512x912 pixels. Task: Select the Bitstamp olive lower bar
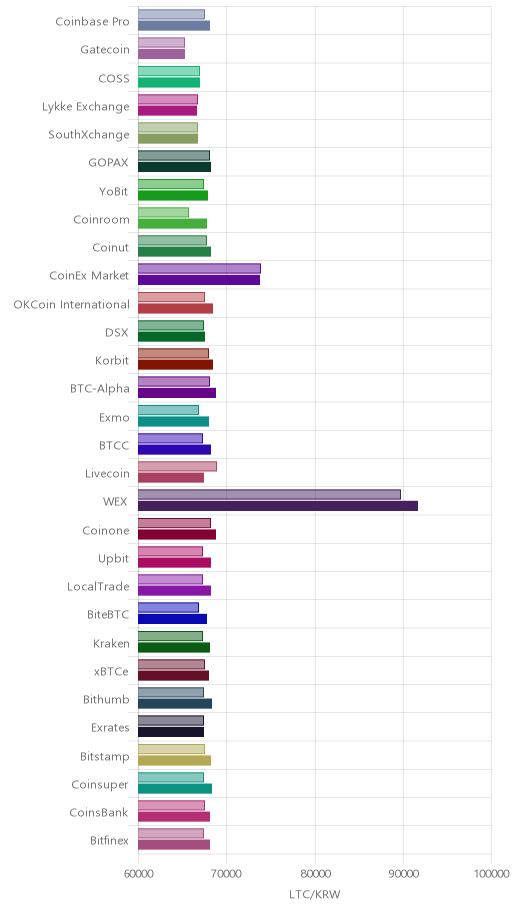click(x=175, y=760)
